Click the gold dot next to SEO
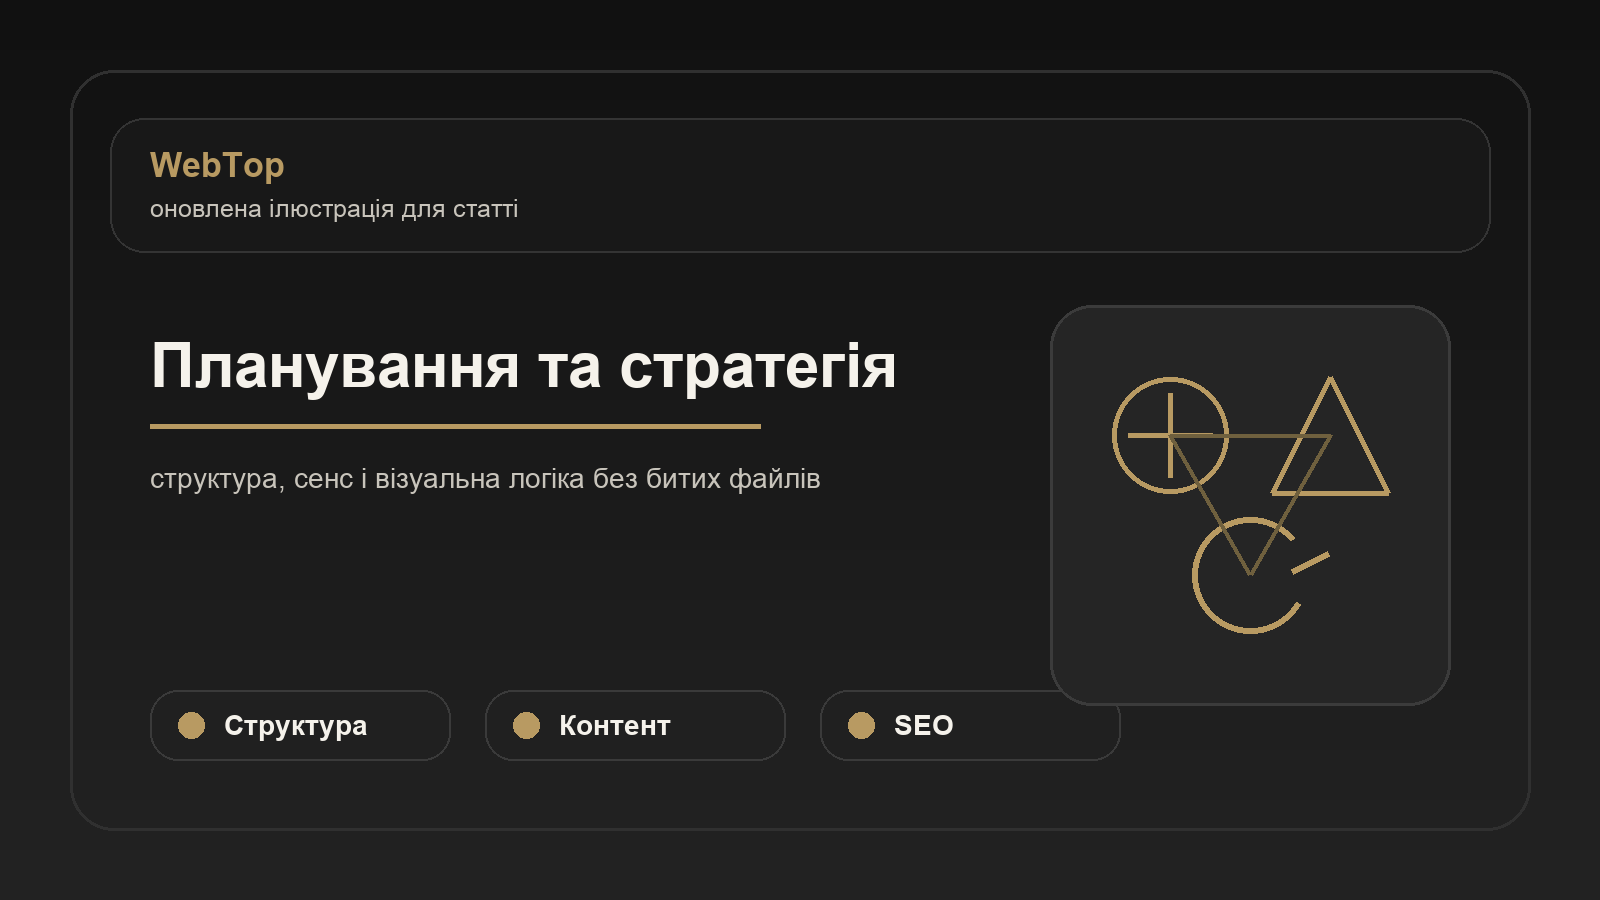This screenshot has height=900, width=1600. tap(861, 725)
